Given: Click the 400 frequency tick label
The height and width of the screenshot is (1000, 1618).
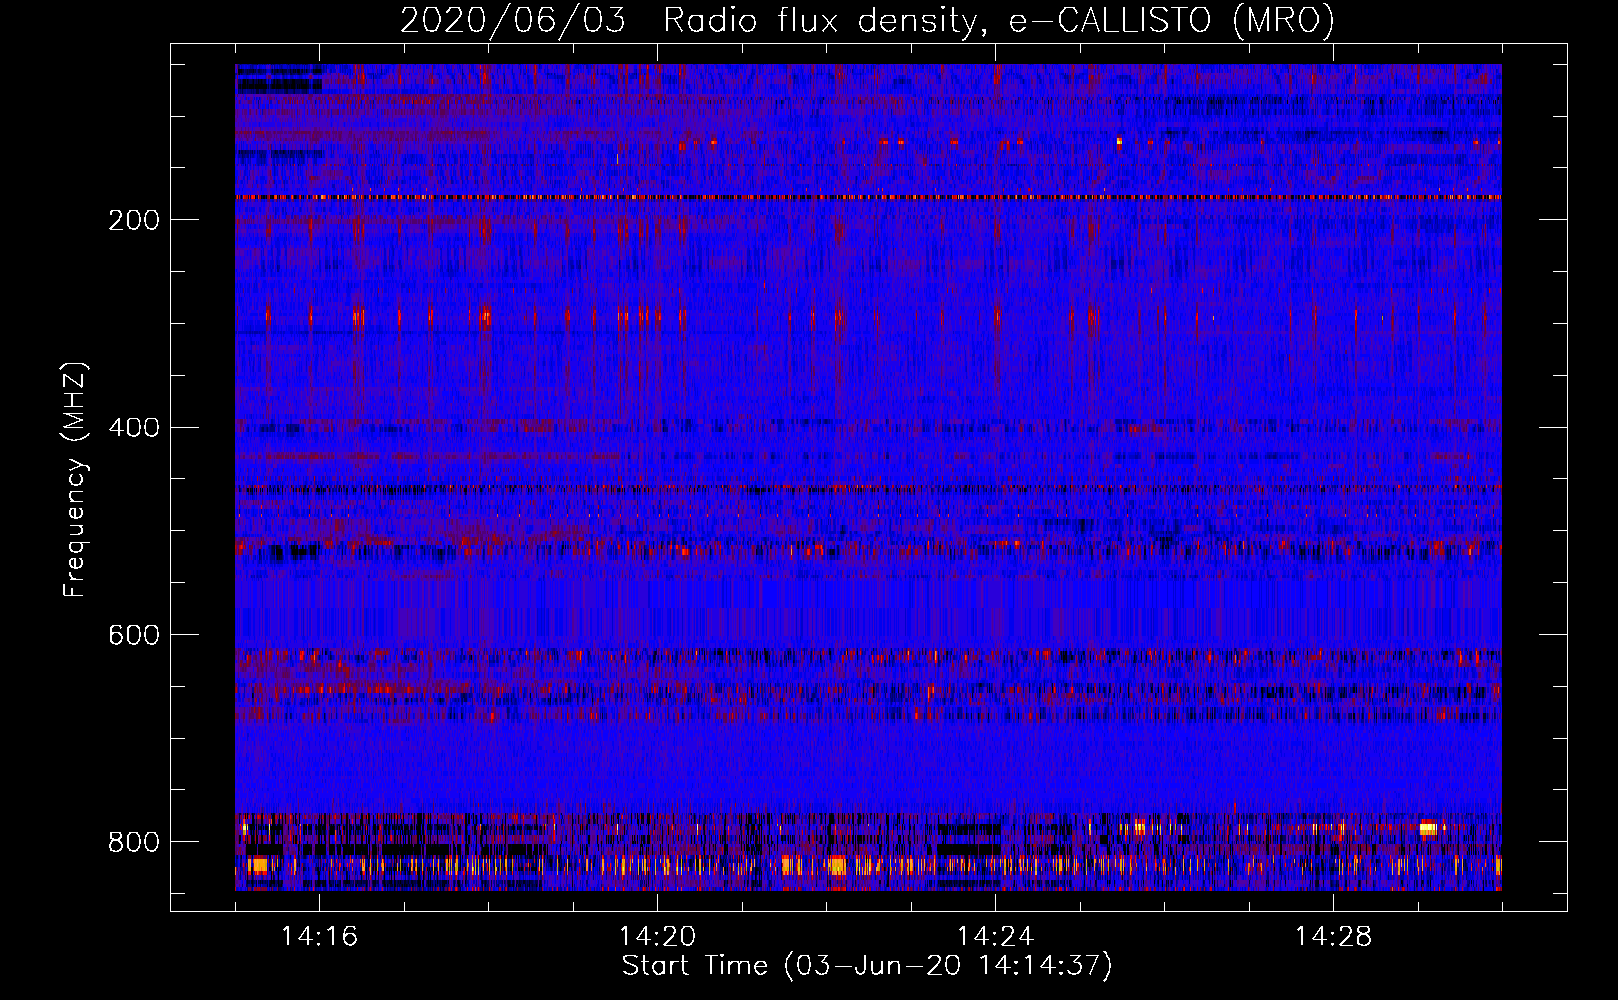Looking at the screenshot, I should click(x=134, y=428).
